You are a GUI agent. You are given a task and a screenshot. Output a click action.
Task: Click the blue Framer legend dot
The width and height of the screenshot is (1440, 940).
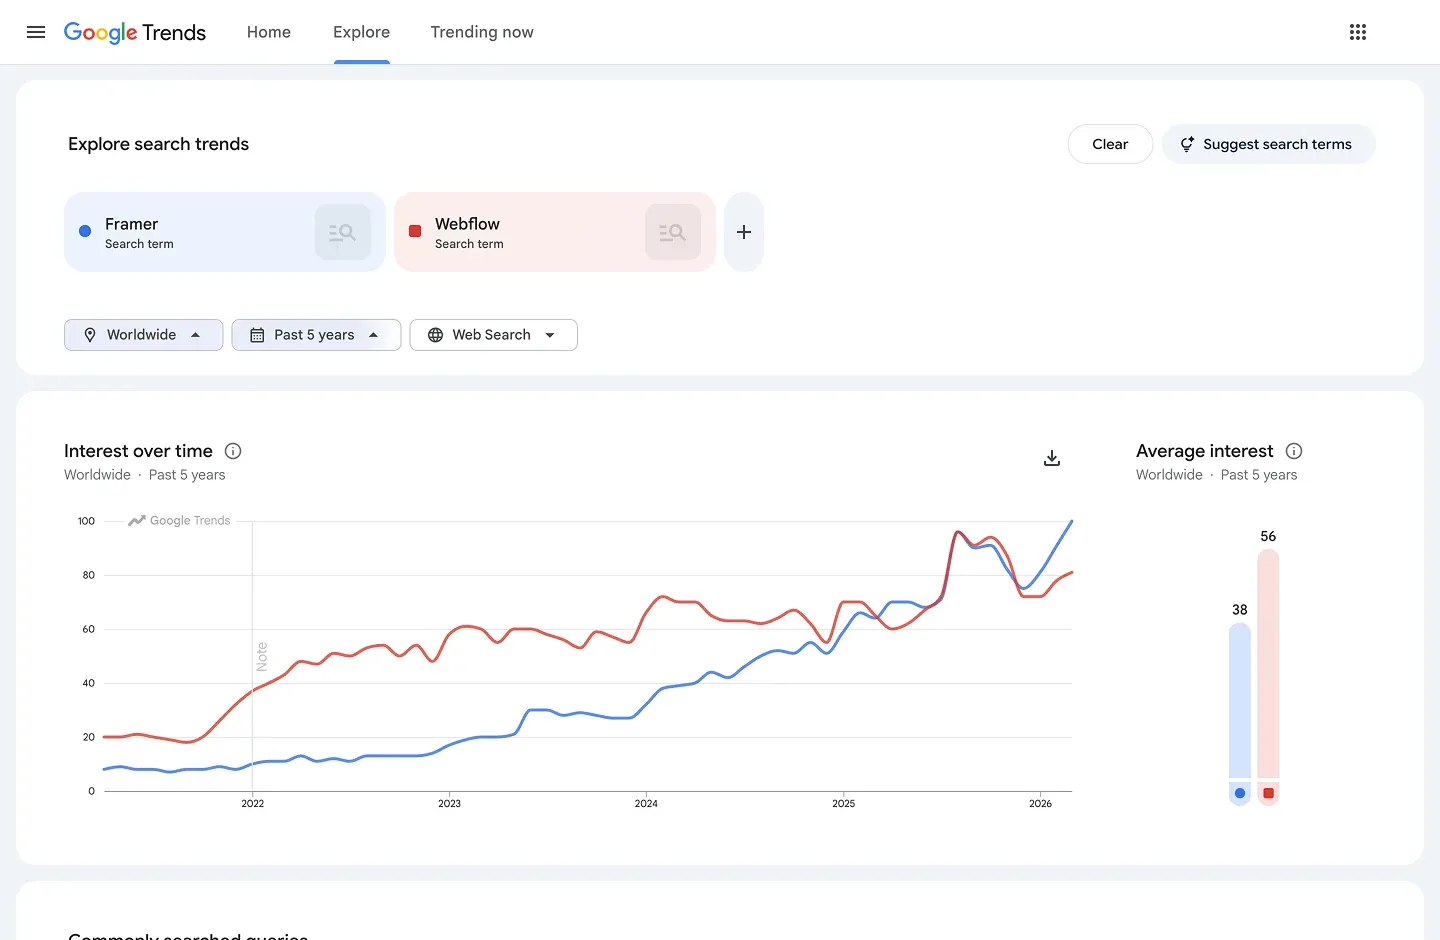click(1240, 793)
